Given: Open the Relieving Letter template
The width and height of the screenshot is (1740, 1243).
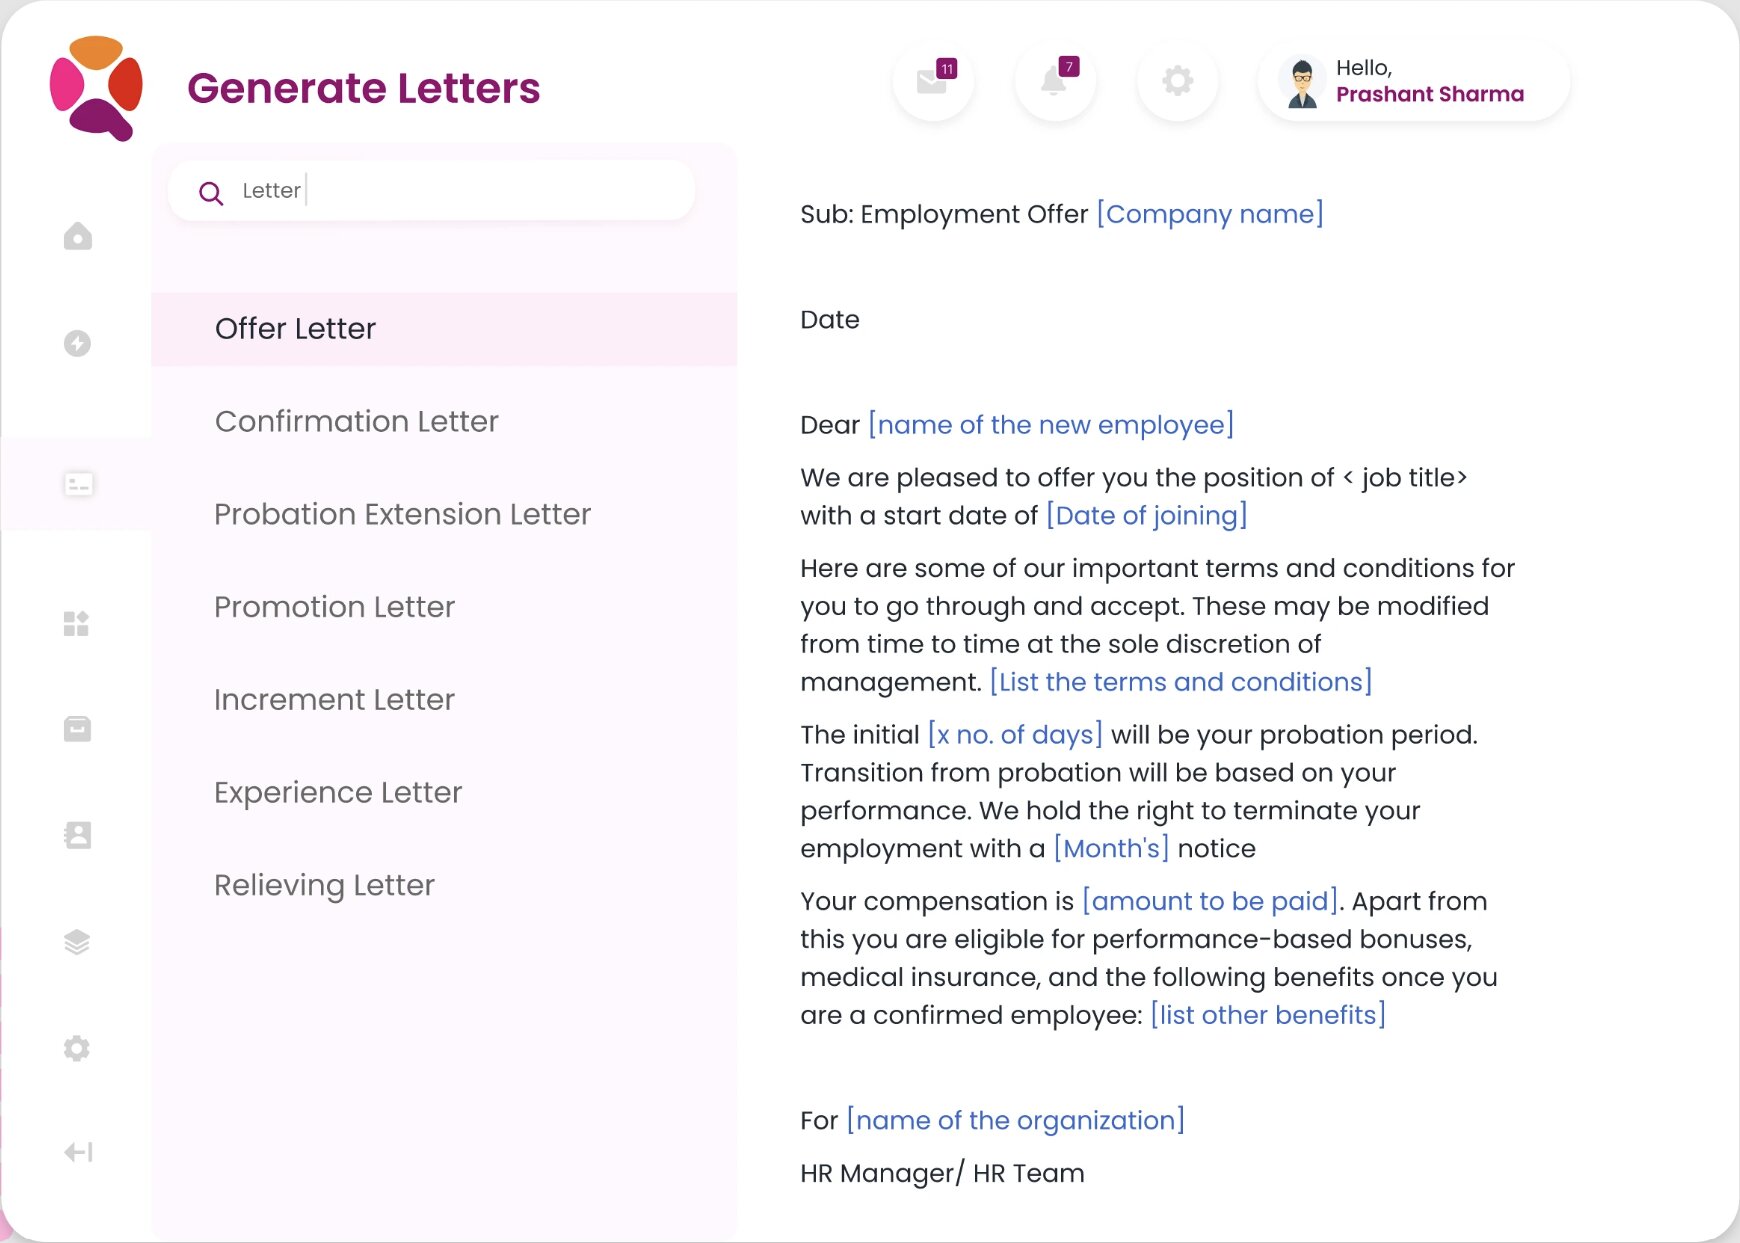Looking at the screenshot, I should [x=324, y=885].
